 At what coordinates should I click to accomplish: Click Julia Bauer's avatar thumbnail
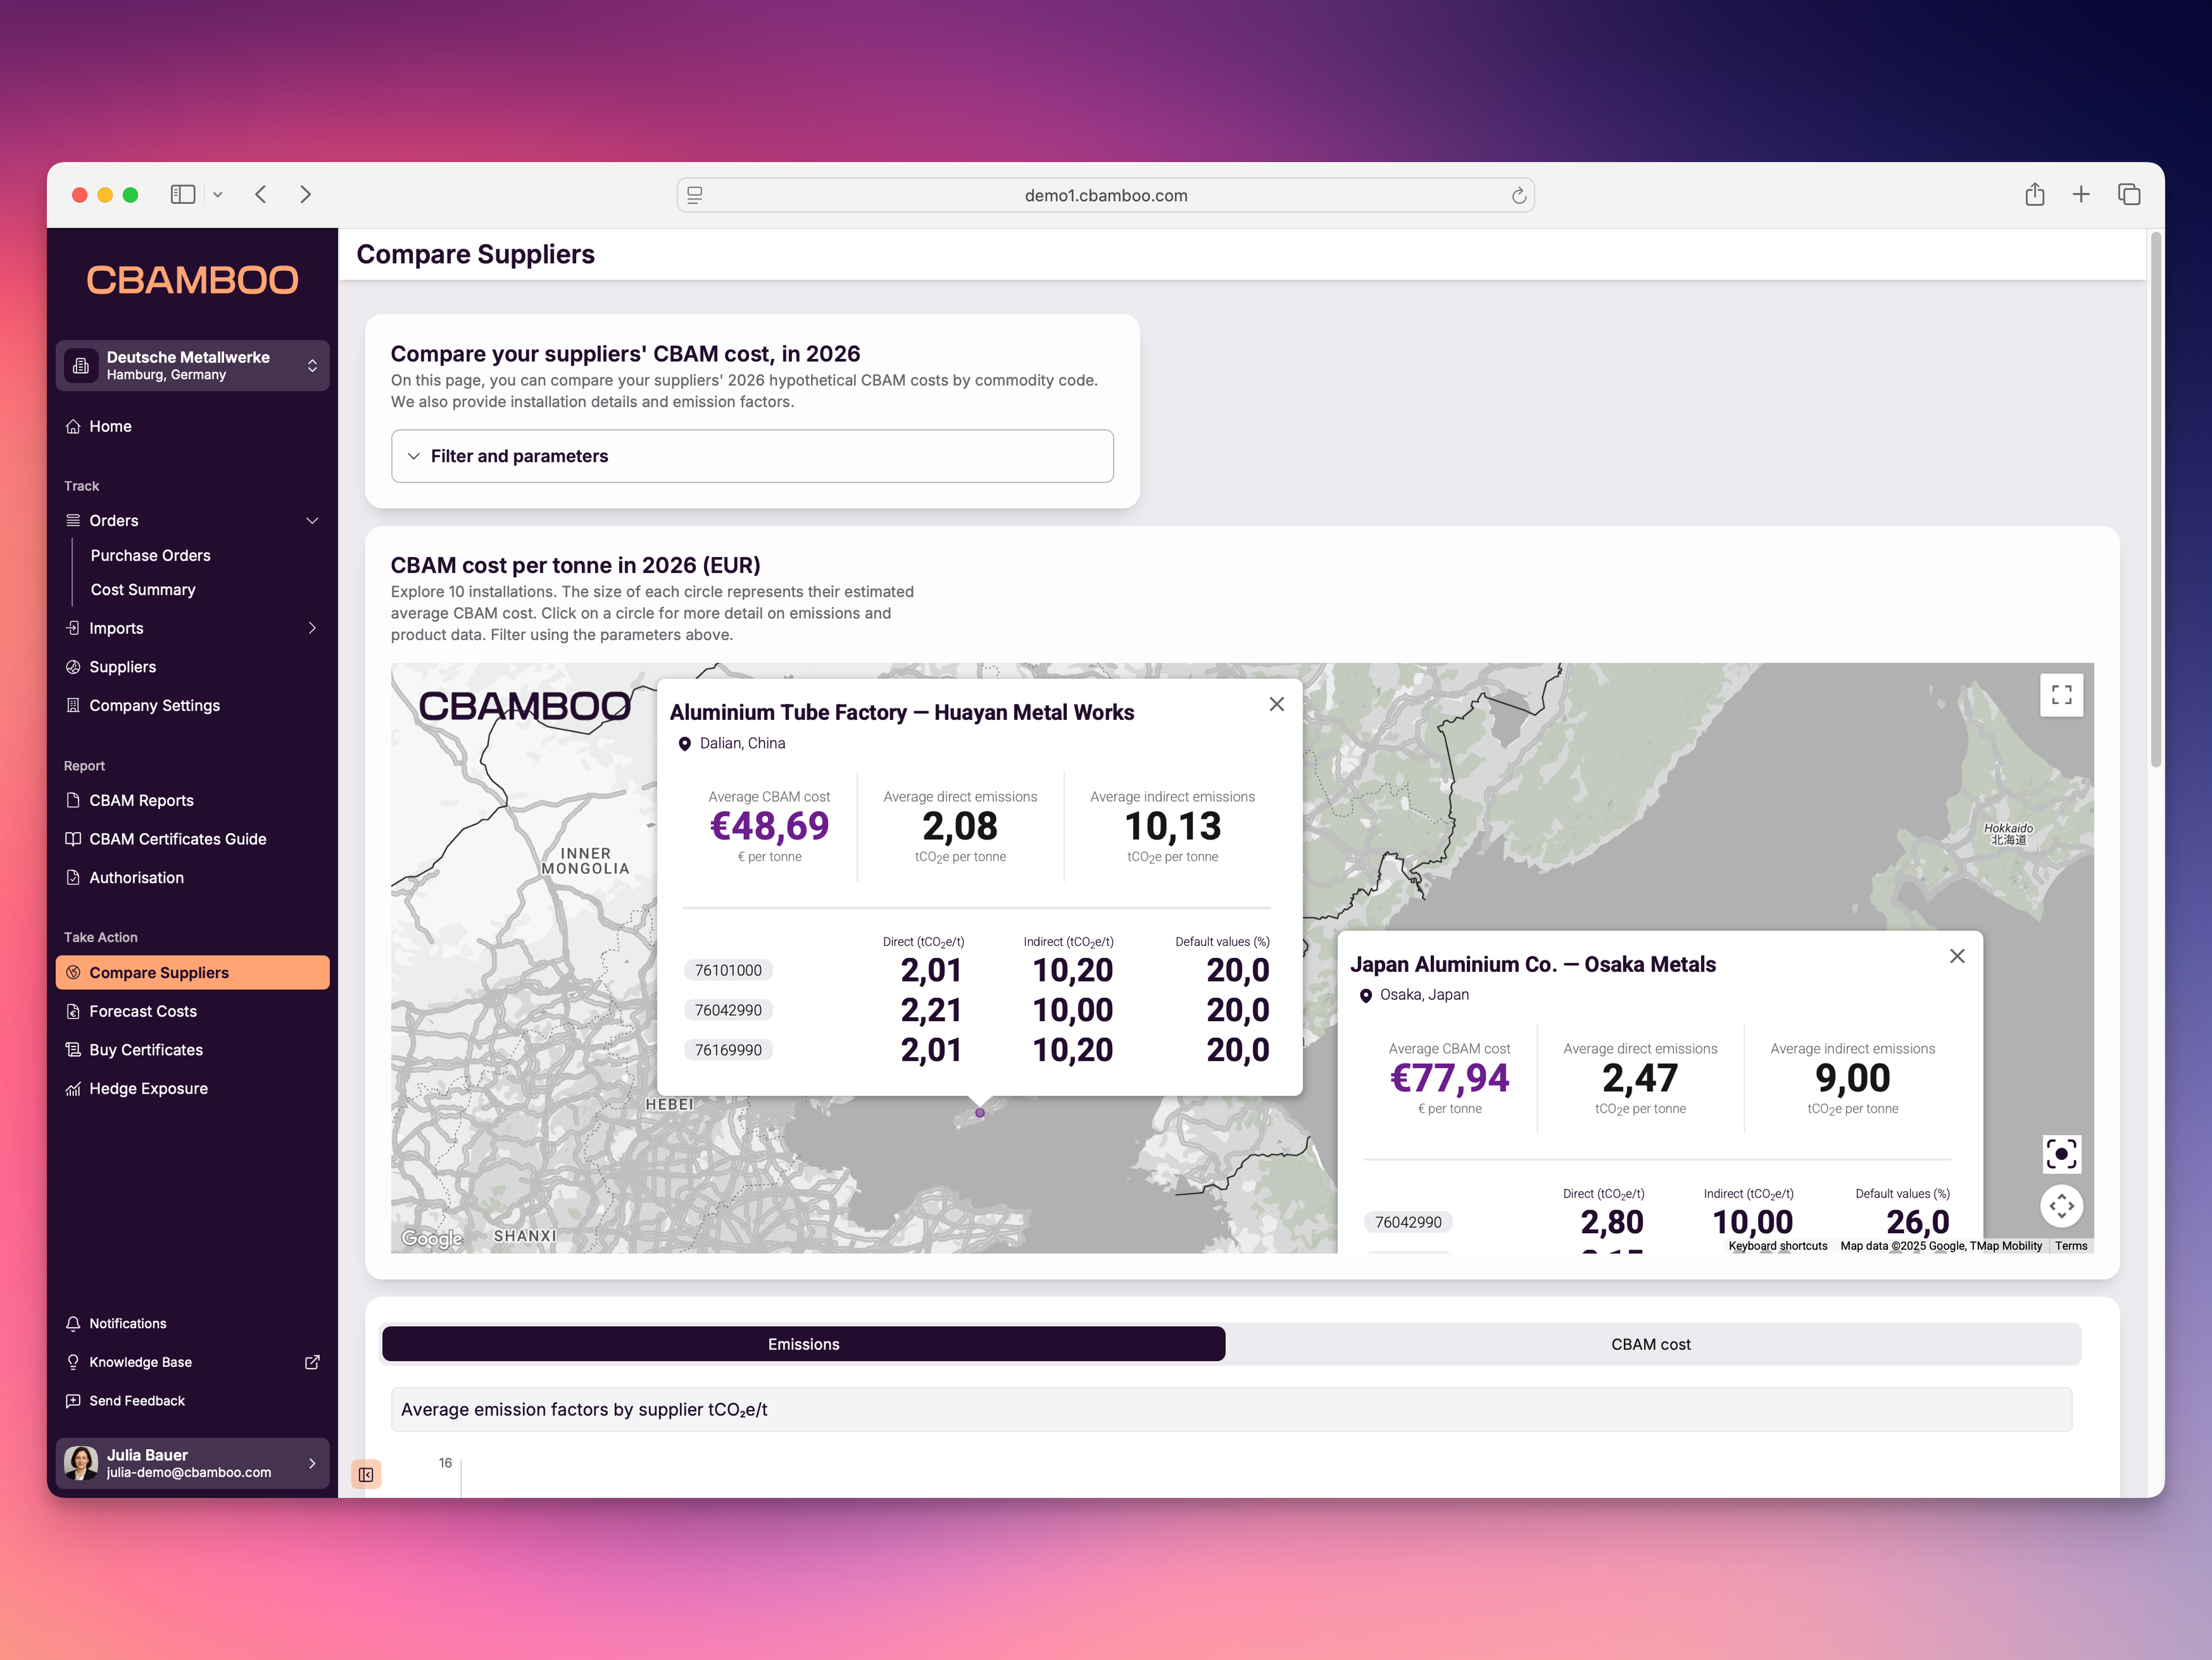click(81, 1463)
